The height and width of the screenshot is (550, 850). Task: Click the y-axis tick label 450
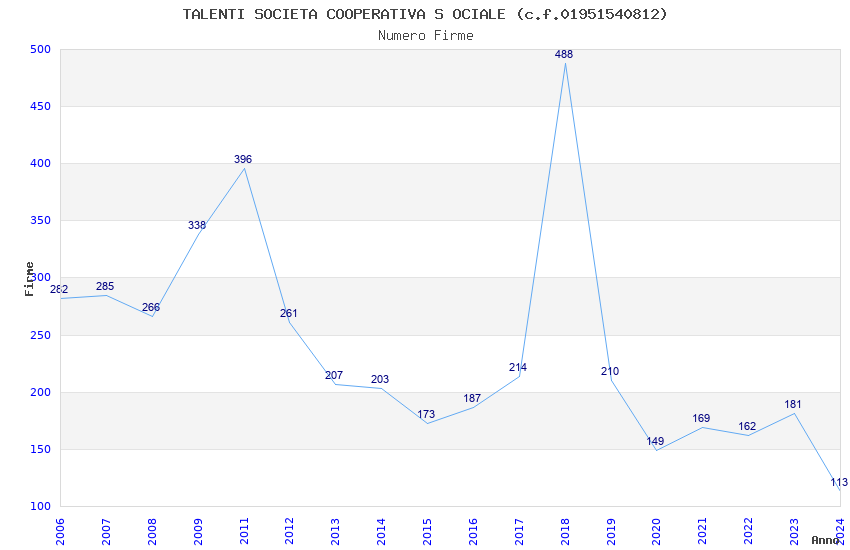(41, 107)
